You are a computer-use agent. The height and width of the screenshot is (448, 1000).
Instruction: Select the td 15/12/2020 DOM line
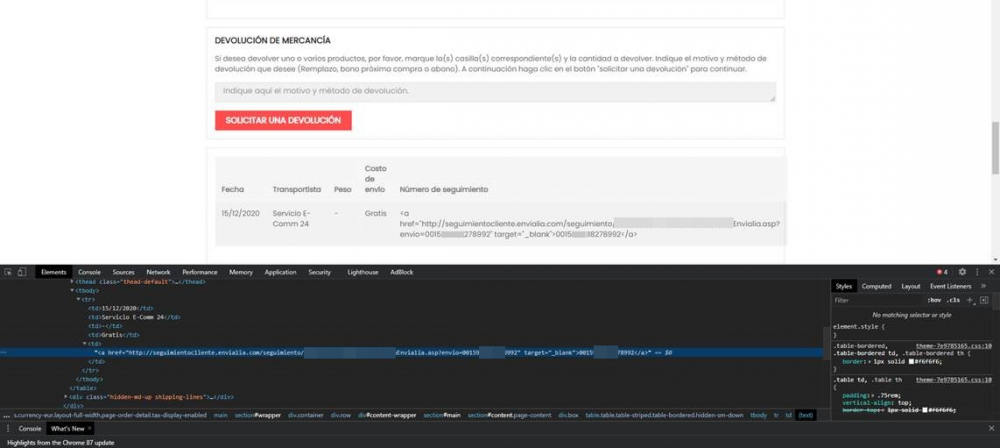click(121, 308)
